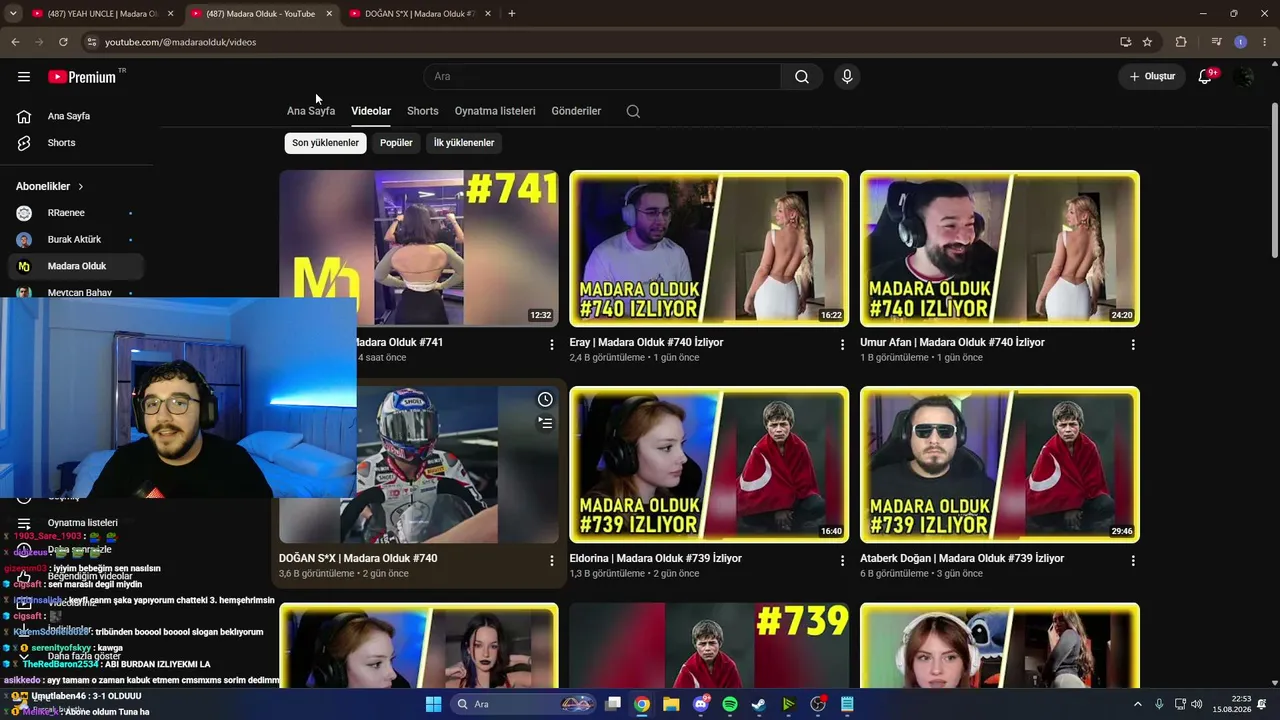
Task: Show hidden icons in system tray
Action: (1139, 704)
